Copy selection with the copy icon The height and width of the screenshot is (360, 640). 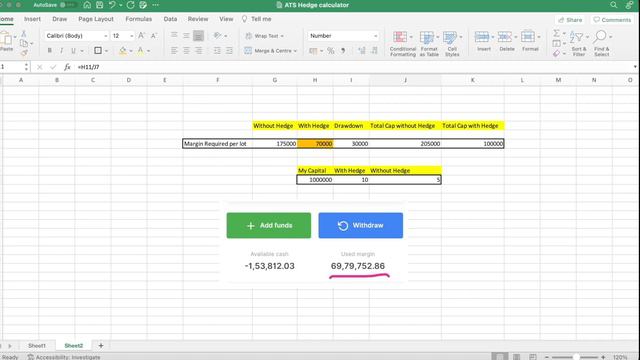click(x=24, y=43)
